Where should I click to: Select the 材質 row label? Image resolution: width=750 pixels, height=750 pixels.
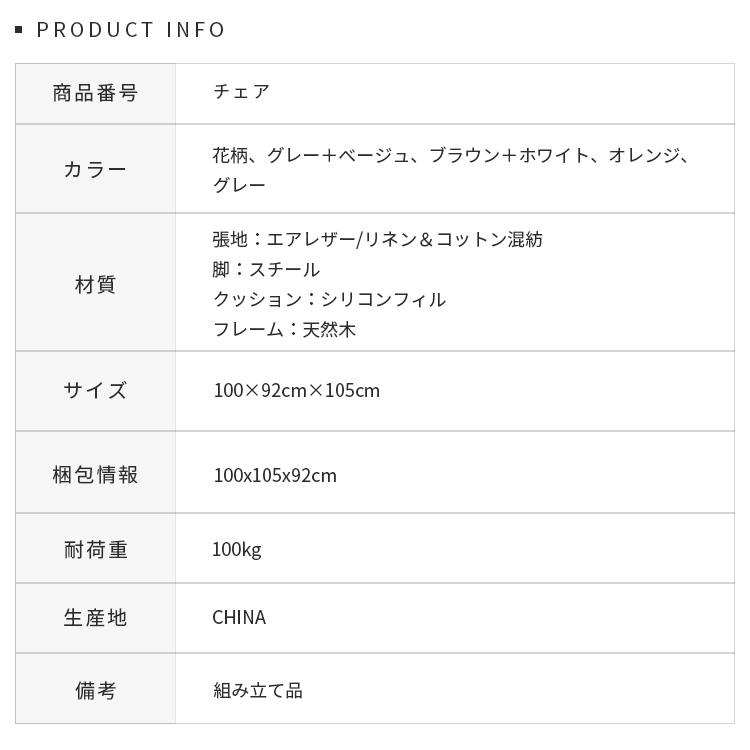(x=95, y=285)
